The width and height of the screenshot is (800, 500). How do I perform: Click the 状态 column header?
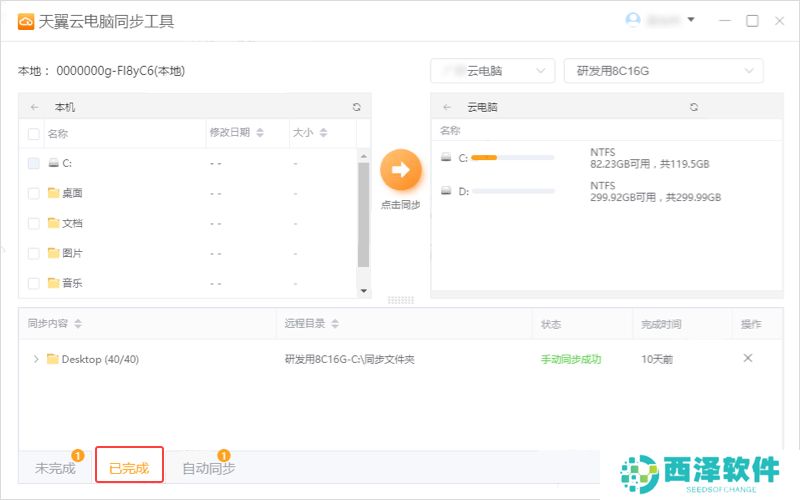[x=551, y=324]
